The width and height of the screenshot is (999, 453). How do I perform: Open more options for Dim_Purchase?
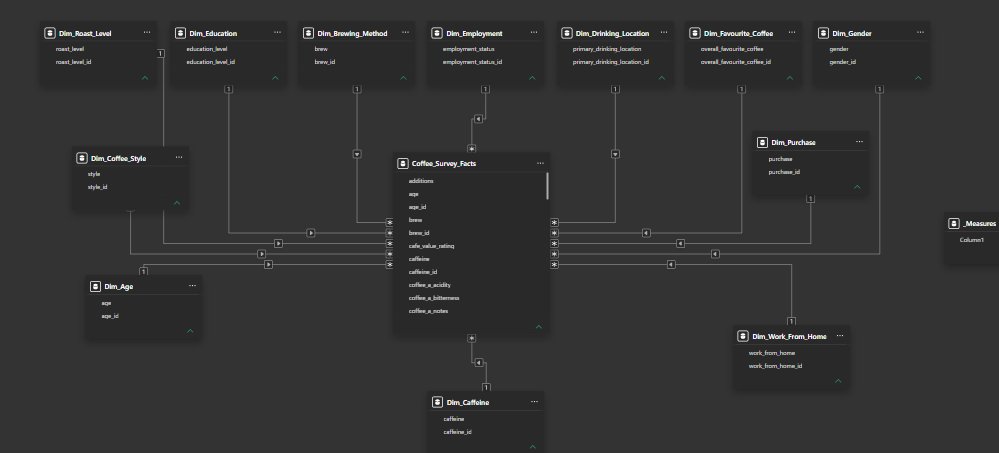[x=859, y=141]
